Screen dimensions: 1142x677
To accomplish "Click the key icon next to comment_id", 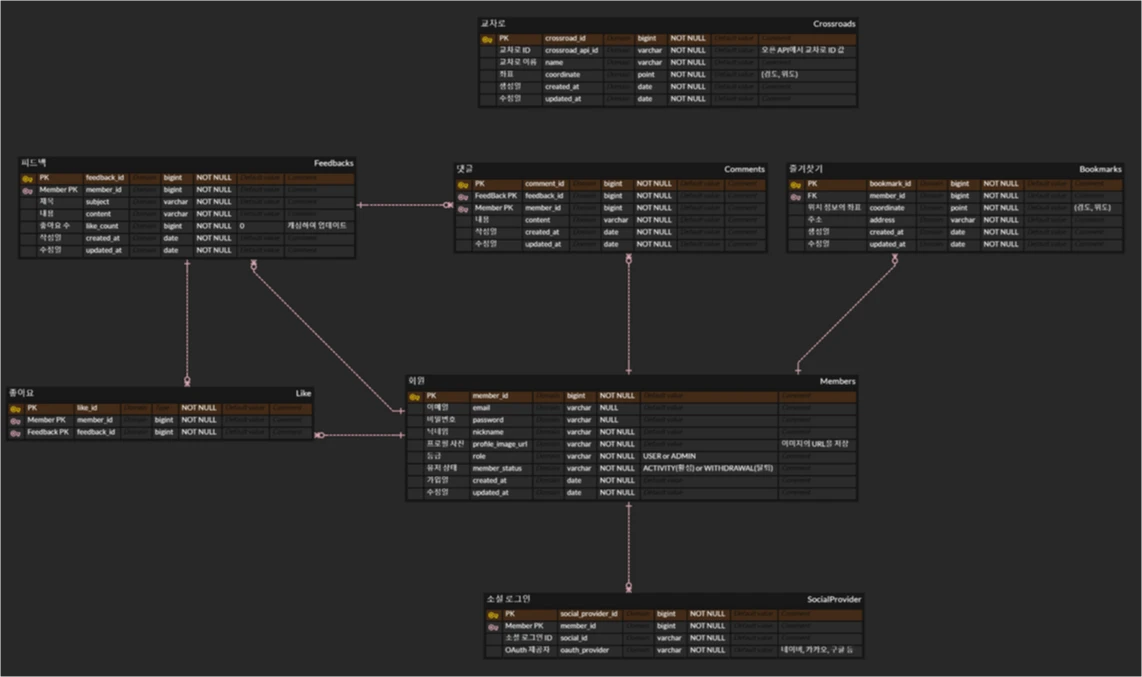I will coord(462,185).
